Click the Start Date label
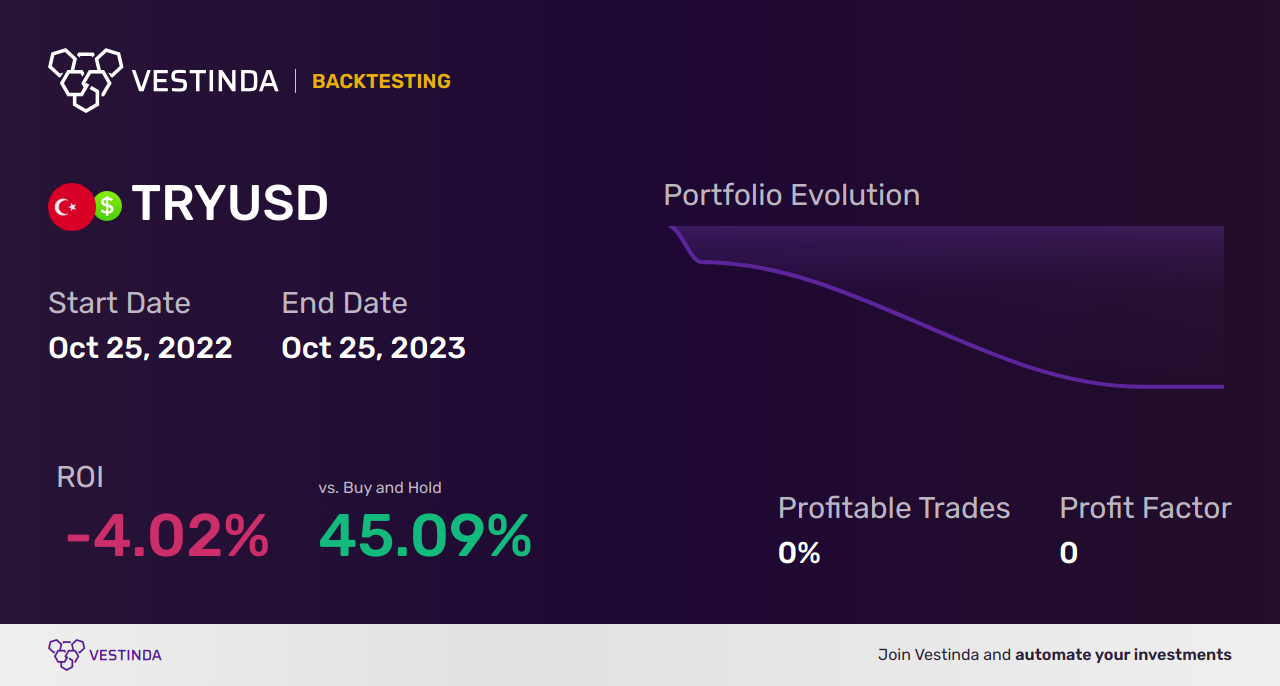Viewport: 1280px width, 686px height. tap(119, 303)
